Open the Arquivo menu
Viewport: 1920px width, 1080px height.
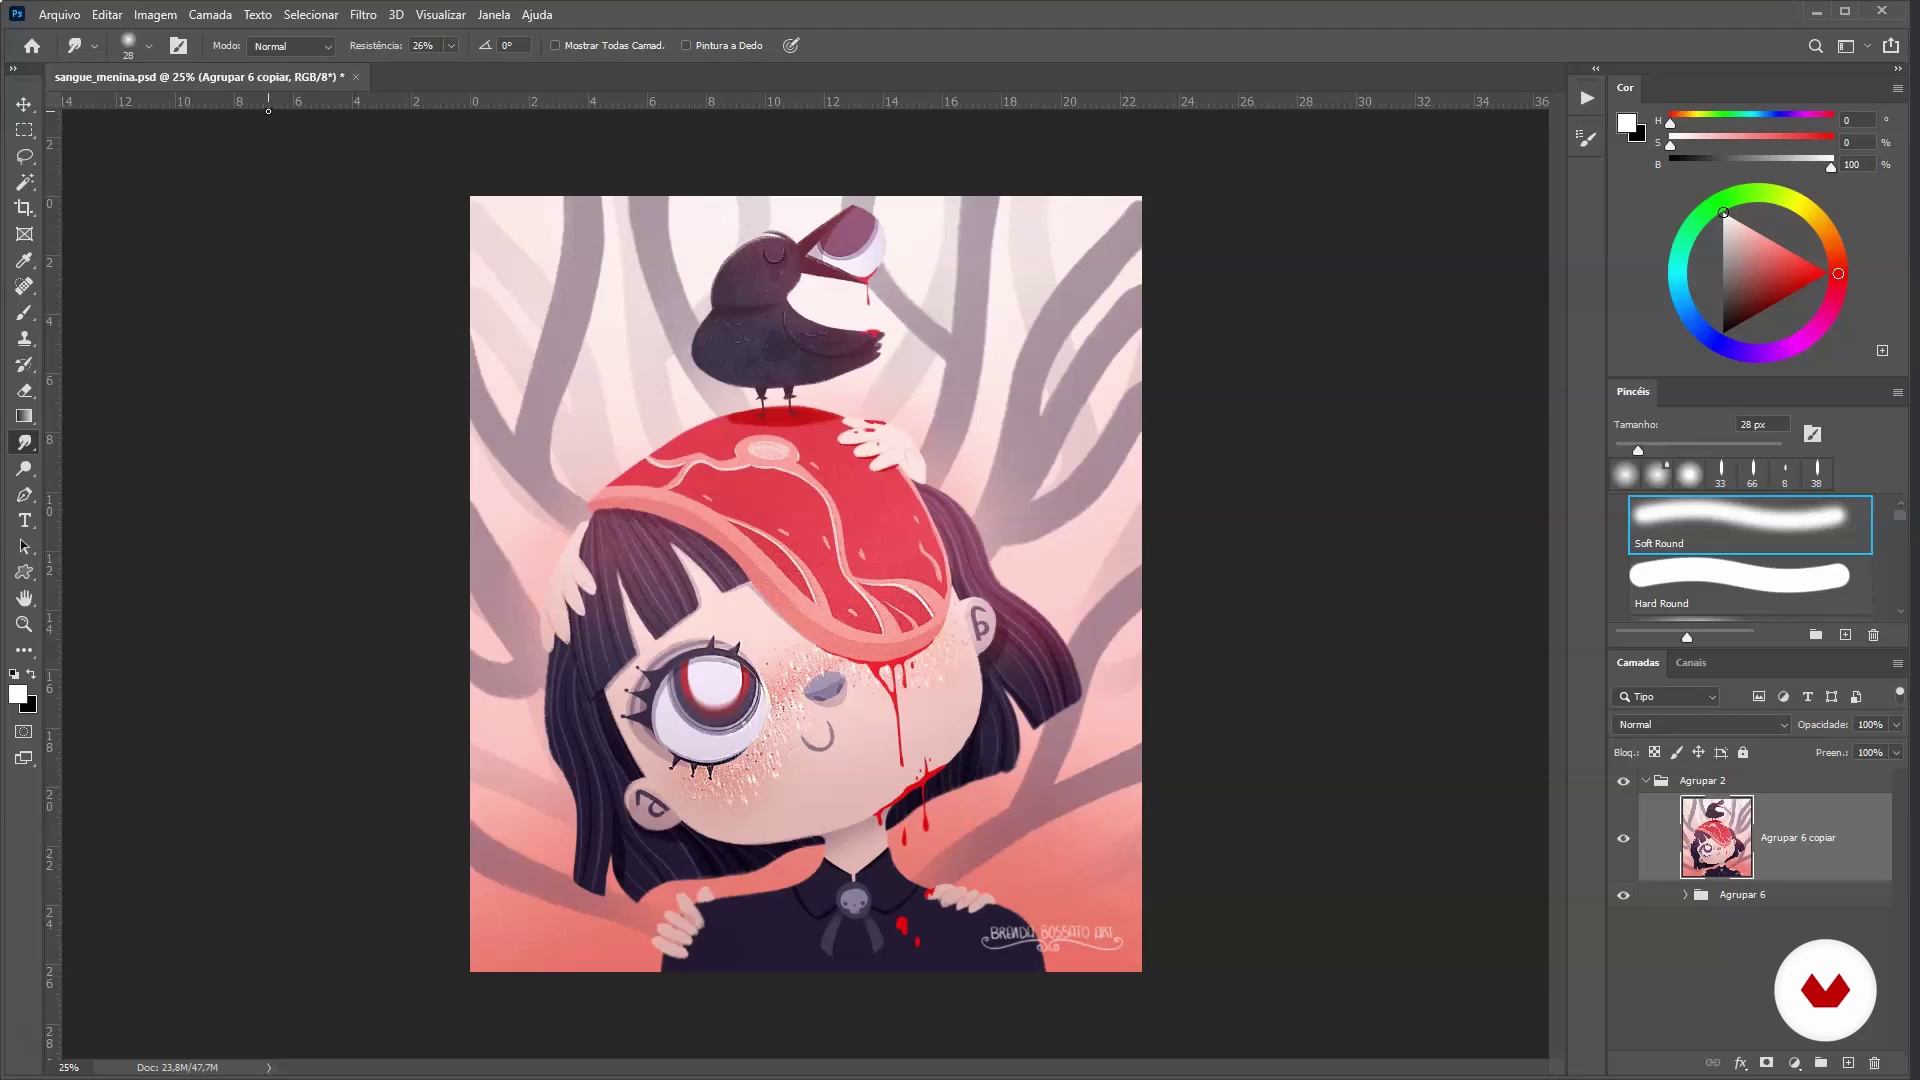point(59,15)
